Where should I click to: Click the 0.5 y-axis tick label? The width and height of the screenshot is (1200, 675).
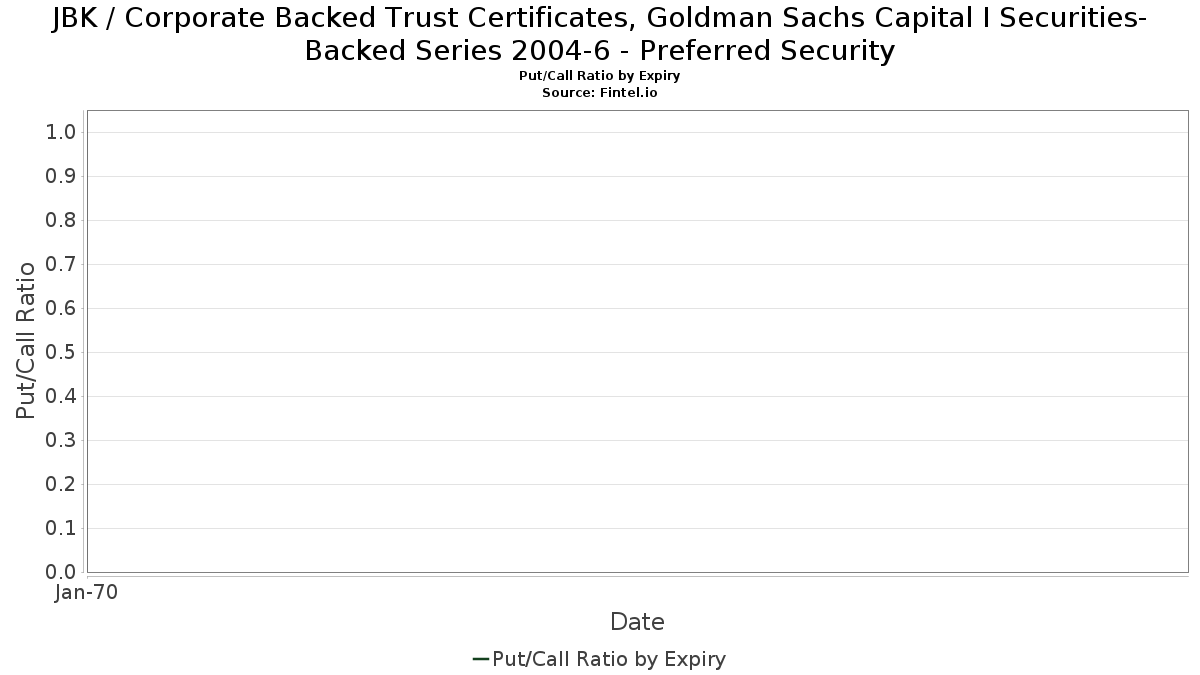click(62, 352)
